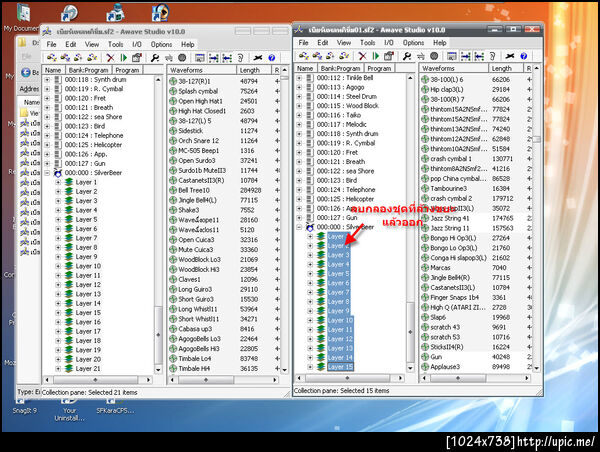600x452 pixels.
Task: Expand Layer 15 in right window tree
Action: (x=310, y=367)
